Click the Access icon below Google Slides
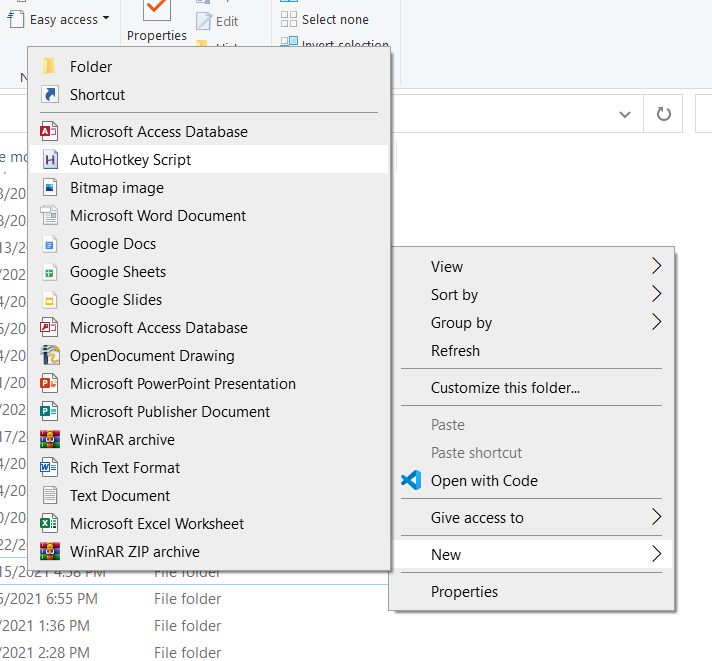Viewport: 712px width, 661px height. click(x=49, y=328)
